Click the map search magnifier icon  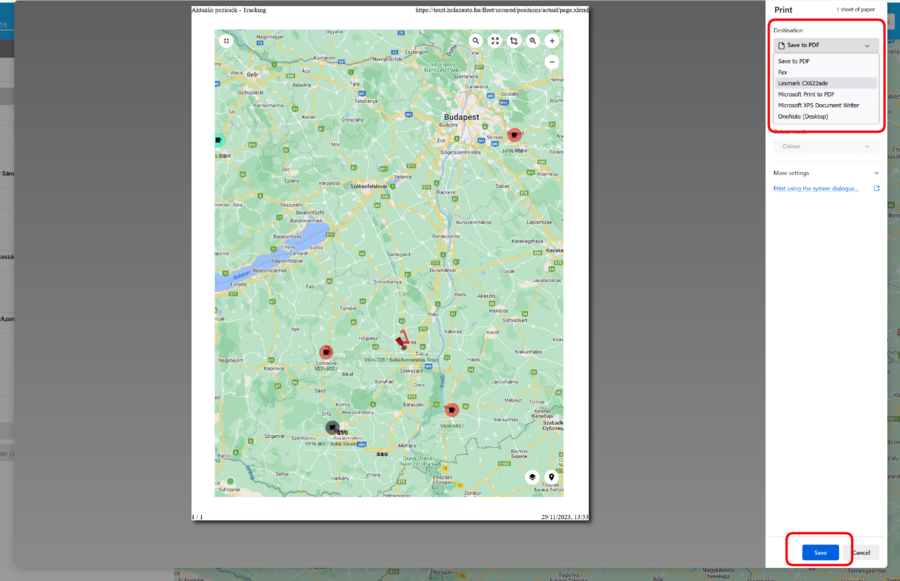coord(476,41)
